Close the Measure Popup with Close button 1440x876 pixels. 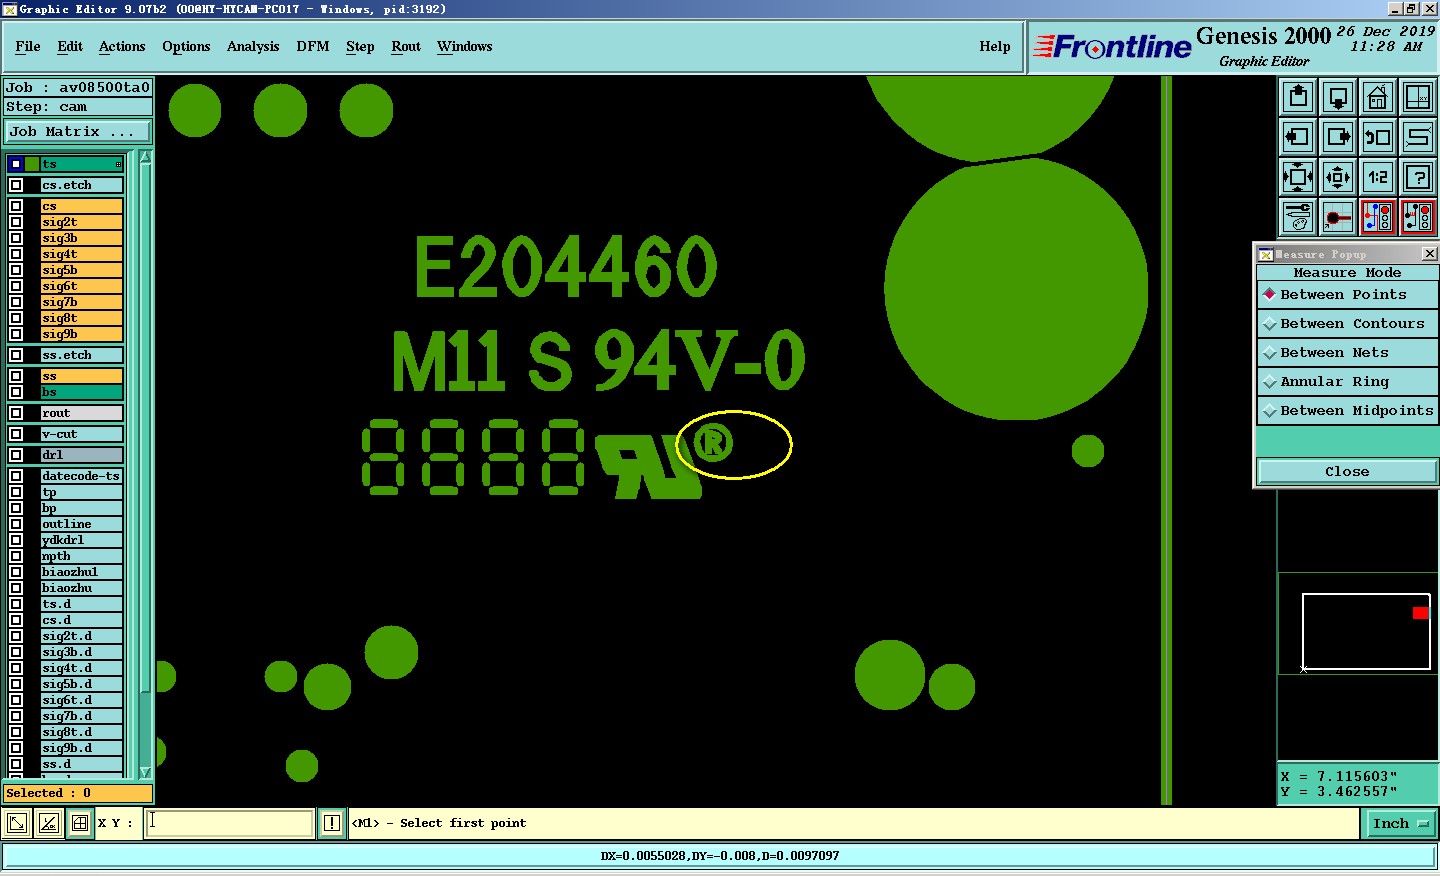pyautogui.click(x=1347, y=472)
